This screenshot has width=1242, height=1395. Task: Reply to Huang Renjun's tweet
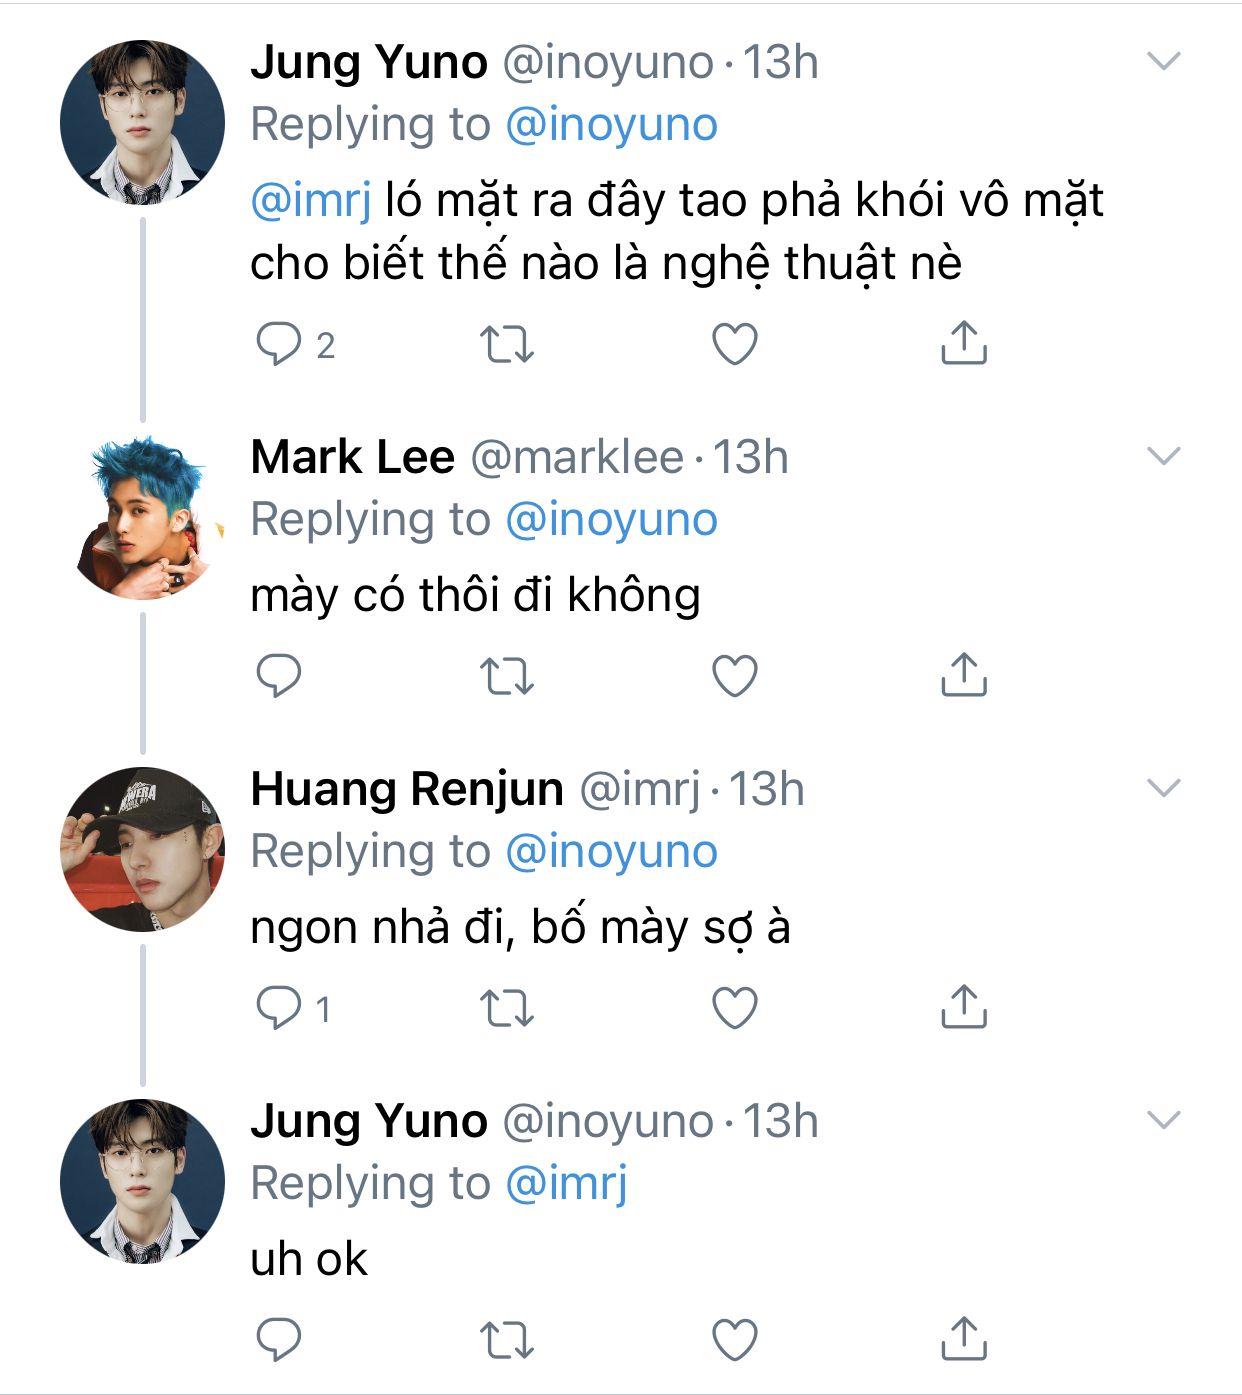click(279, 1008)
